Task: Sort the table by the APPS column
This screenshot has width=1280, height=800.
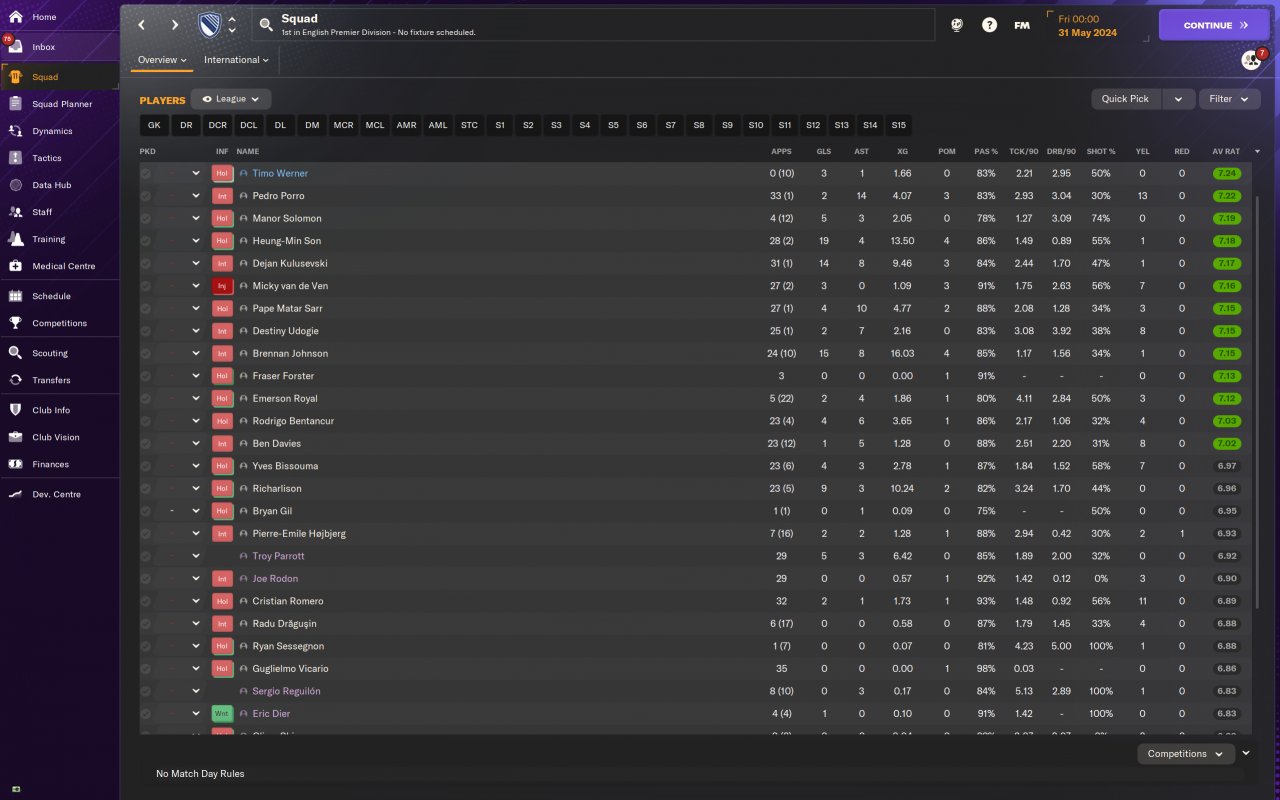Action: point(781,152)
